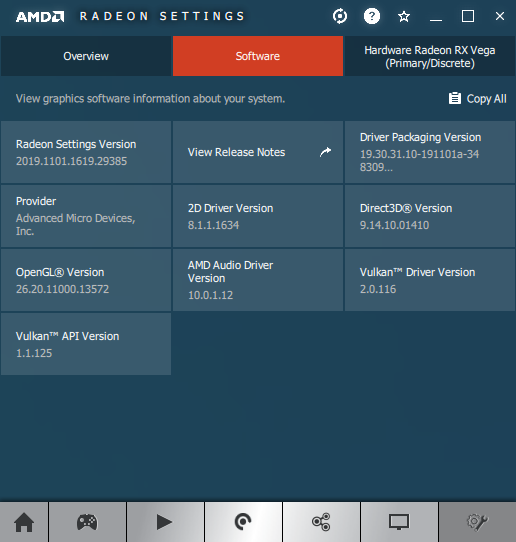Open ReLive section icon
The image size is (516, 542).
[243, 522]
